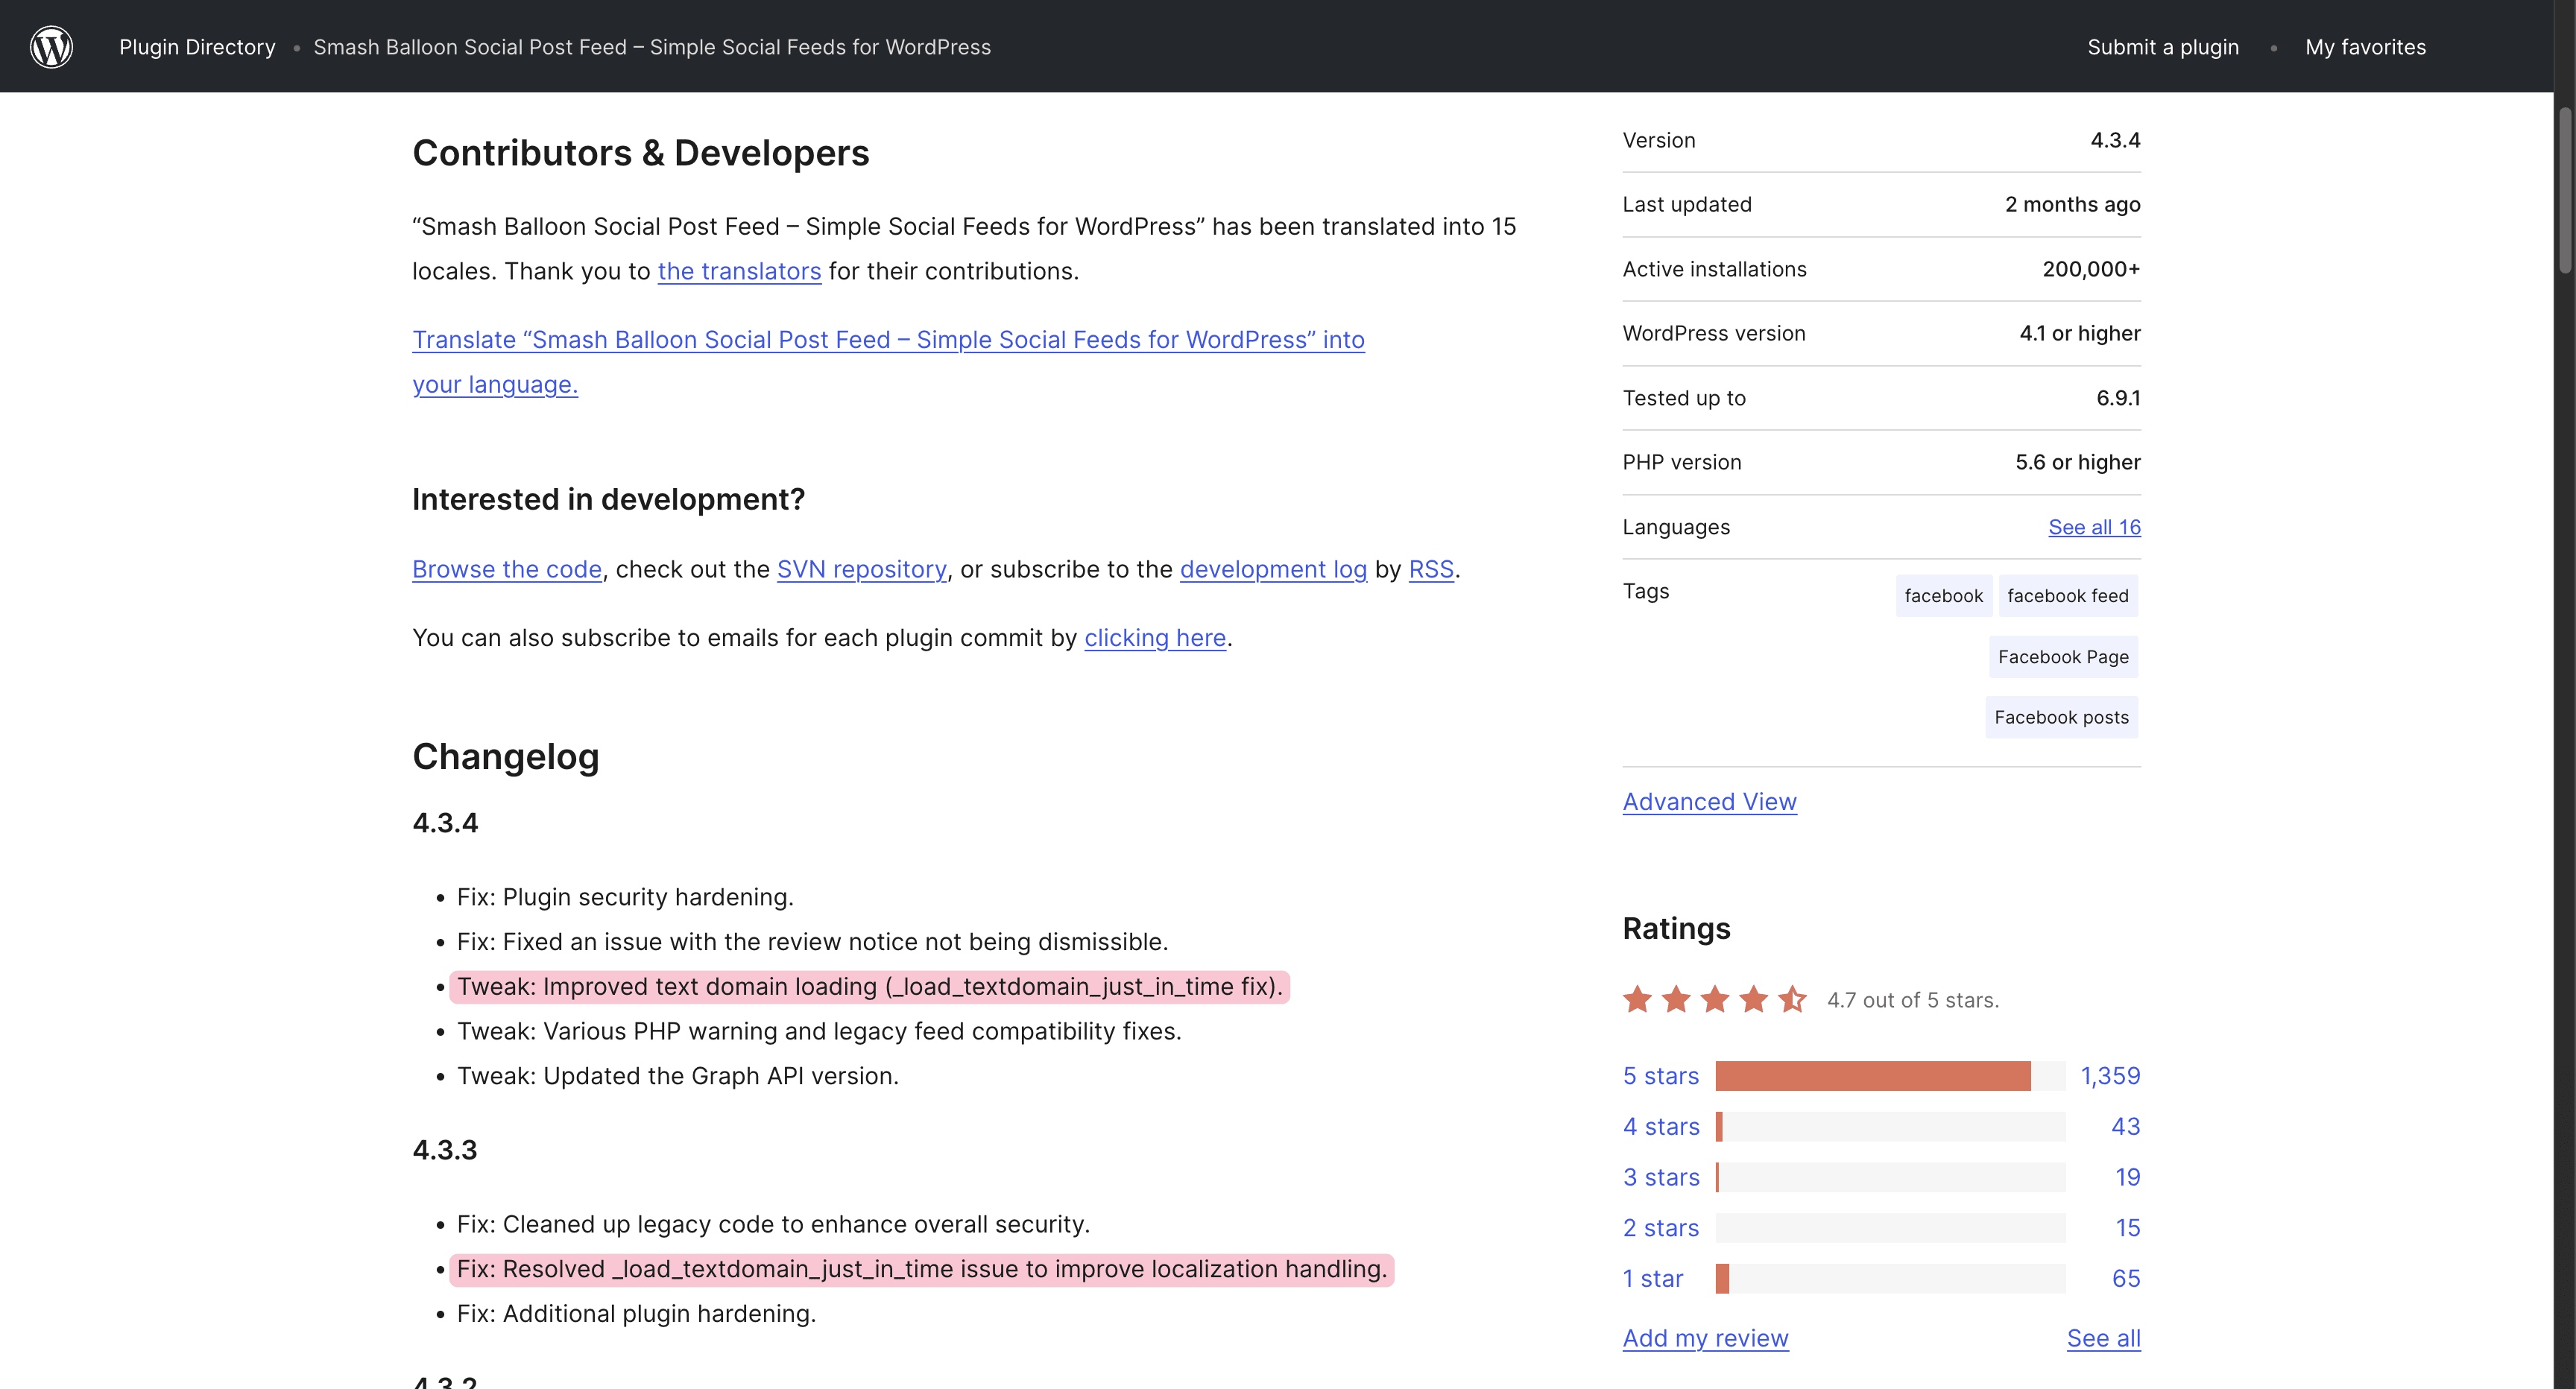Click highlighted 'Tweak: Improved text domain loading' entry
Viewport: 2576px width, 1389px height.
[870, 987]
